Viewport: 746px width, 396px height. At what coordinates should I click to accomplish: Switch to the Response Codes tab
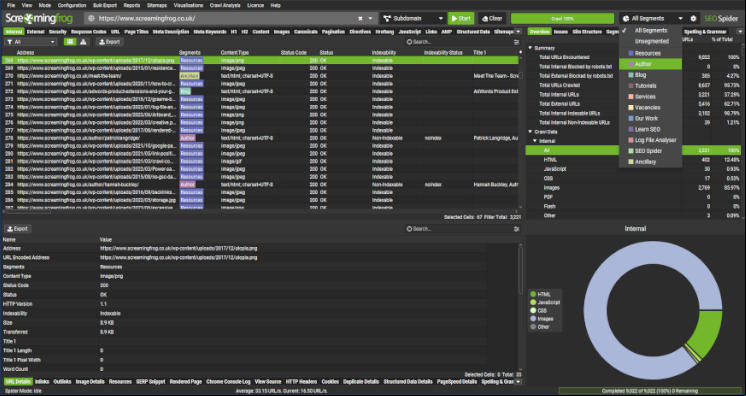[x=89, y=32]
